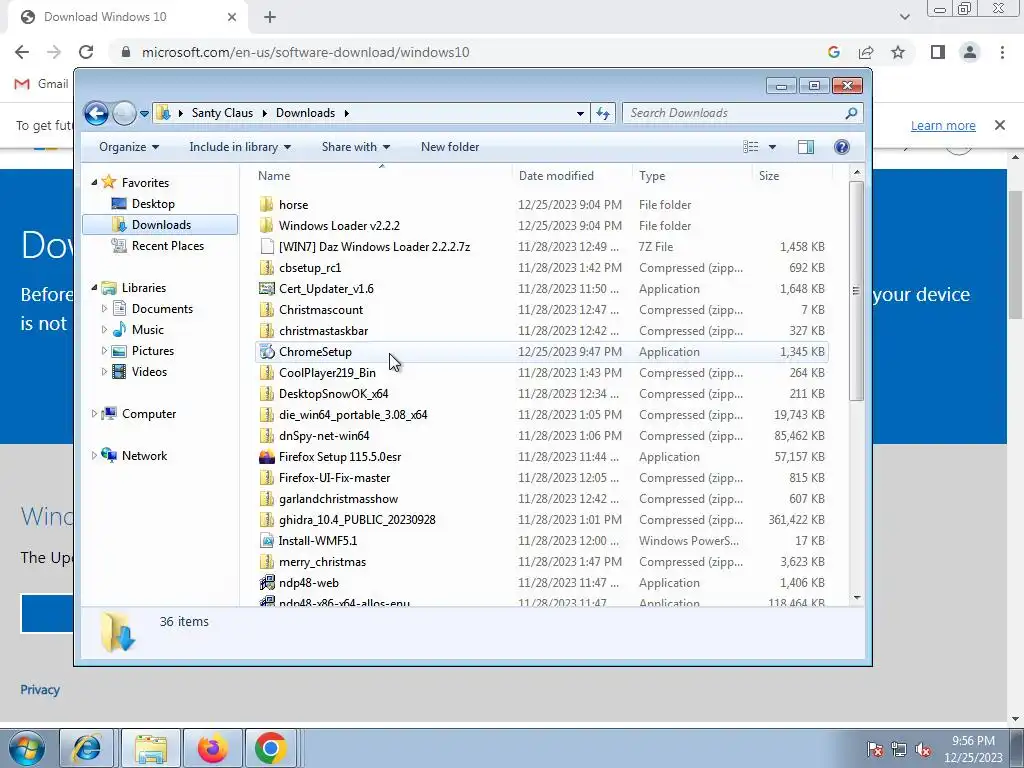Click the search magnifier in Search Downloads
The height and width of the screenshot is (768, 1024).
click(850, 113)
